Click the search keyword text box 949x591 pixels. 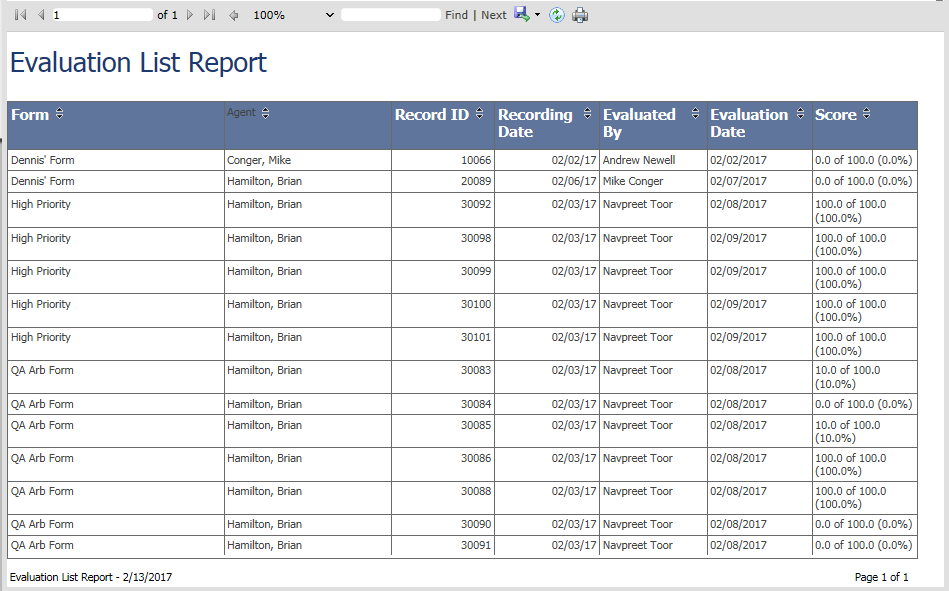(390, 14)
